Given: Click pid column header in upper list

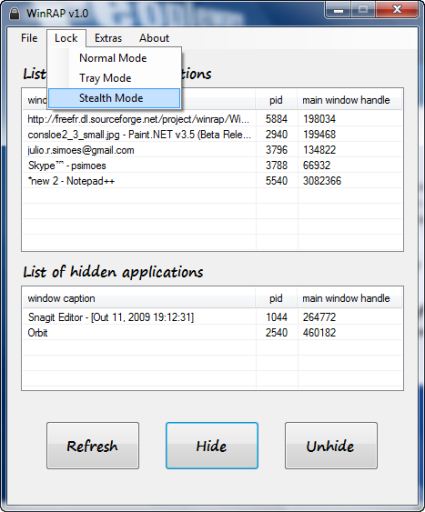Looking at the screenshot, I should [276, 100].
